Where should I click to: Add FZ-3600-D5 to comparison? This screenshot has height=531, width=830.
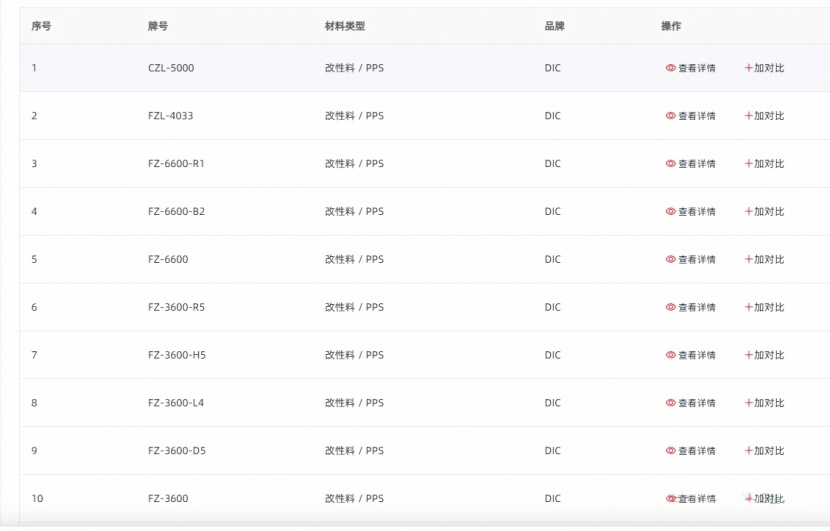[x=764, y=451]
